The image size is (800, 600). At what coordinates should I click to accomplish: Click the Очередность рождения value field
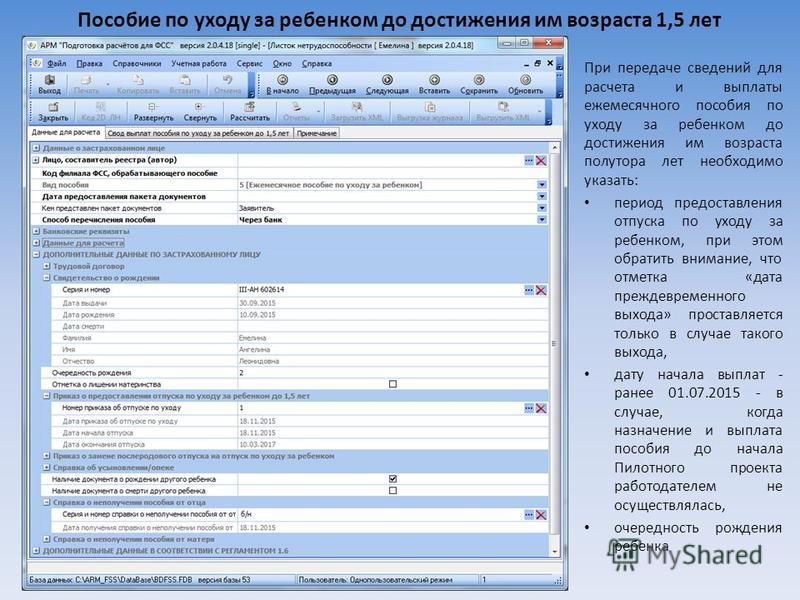pos(393,373)
